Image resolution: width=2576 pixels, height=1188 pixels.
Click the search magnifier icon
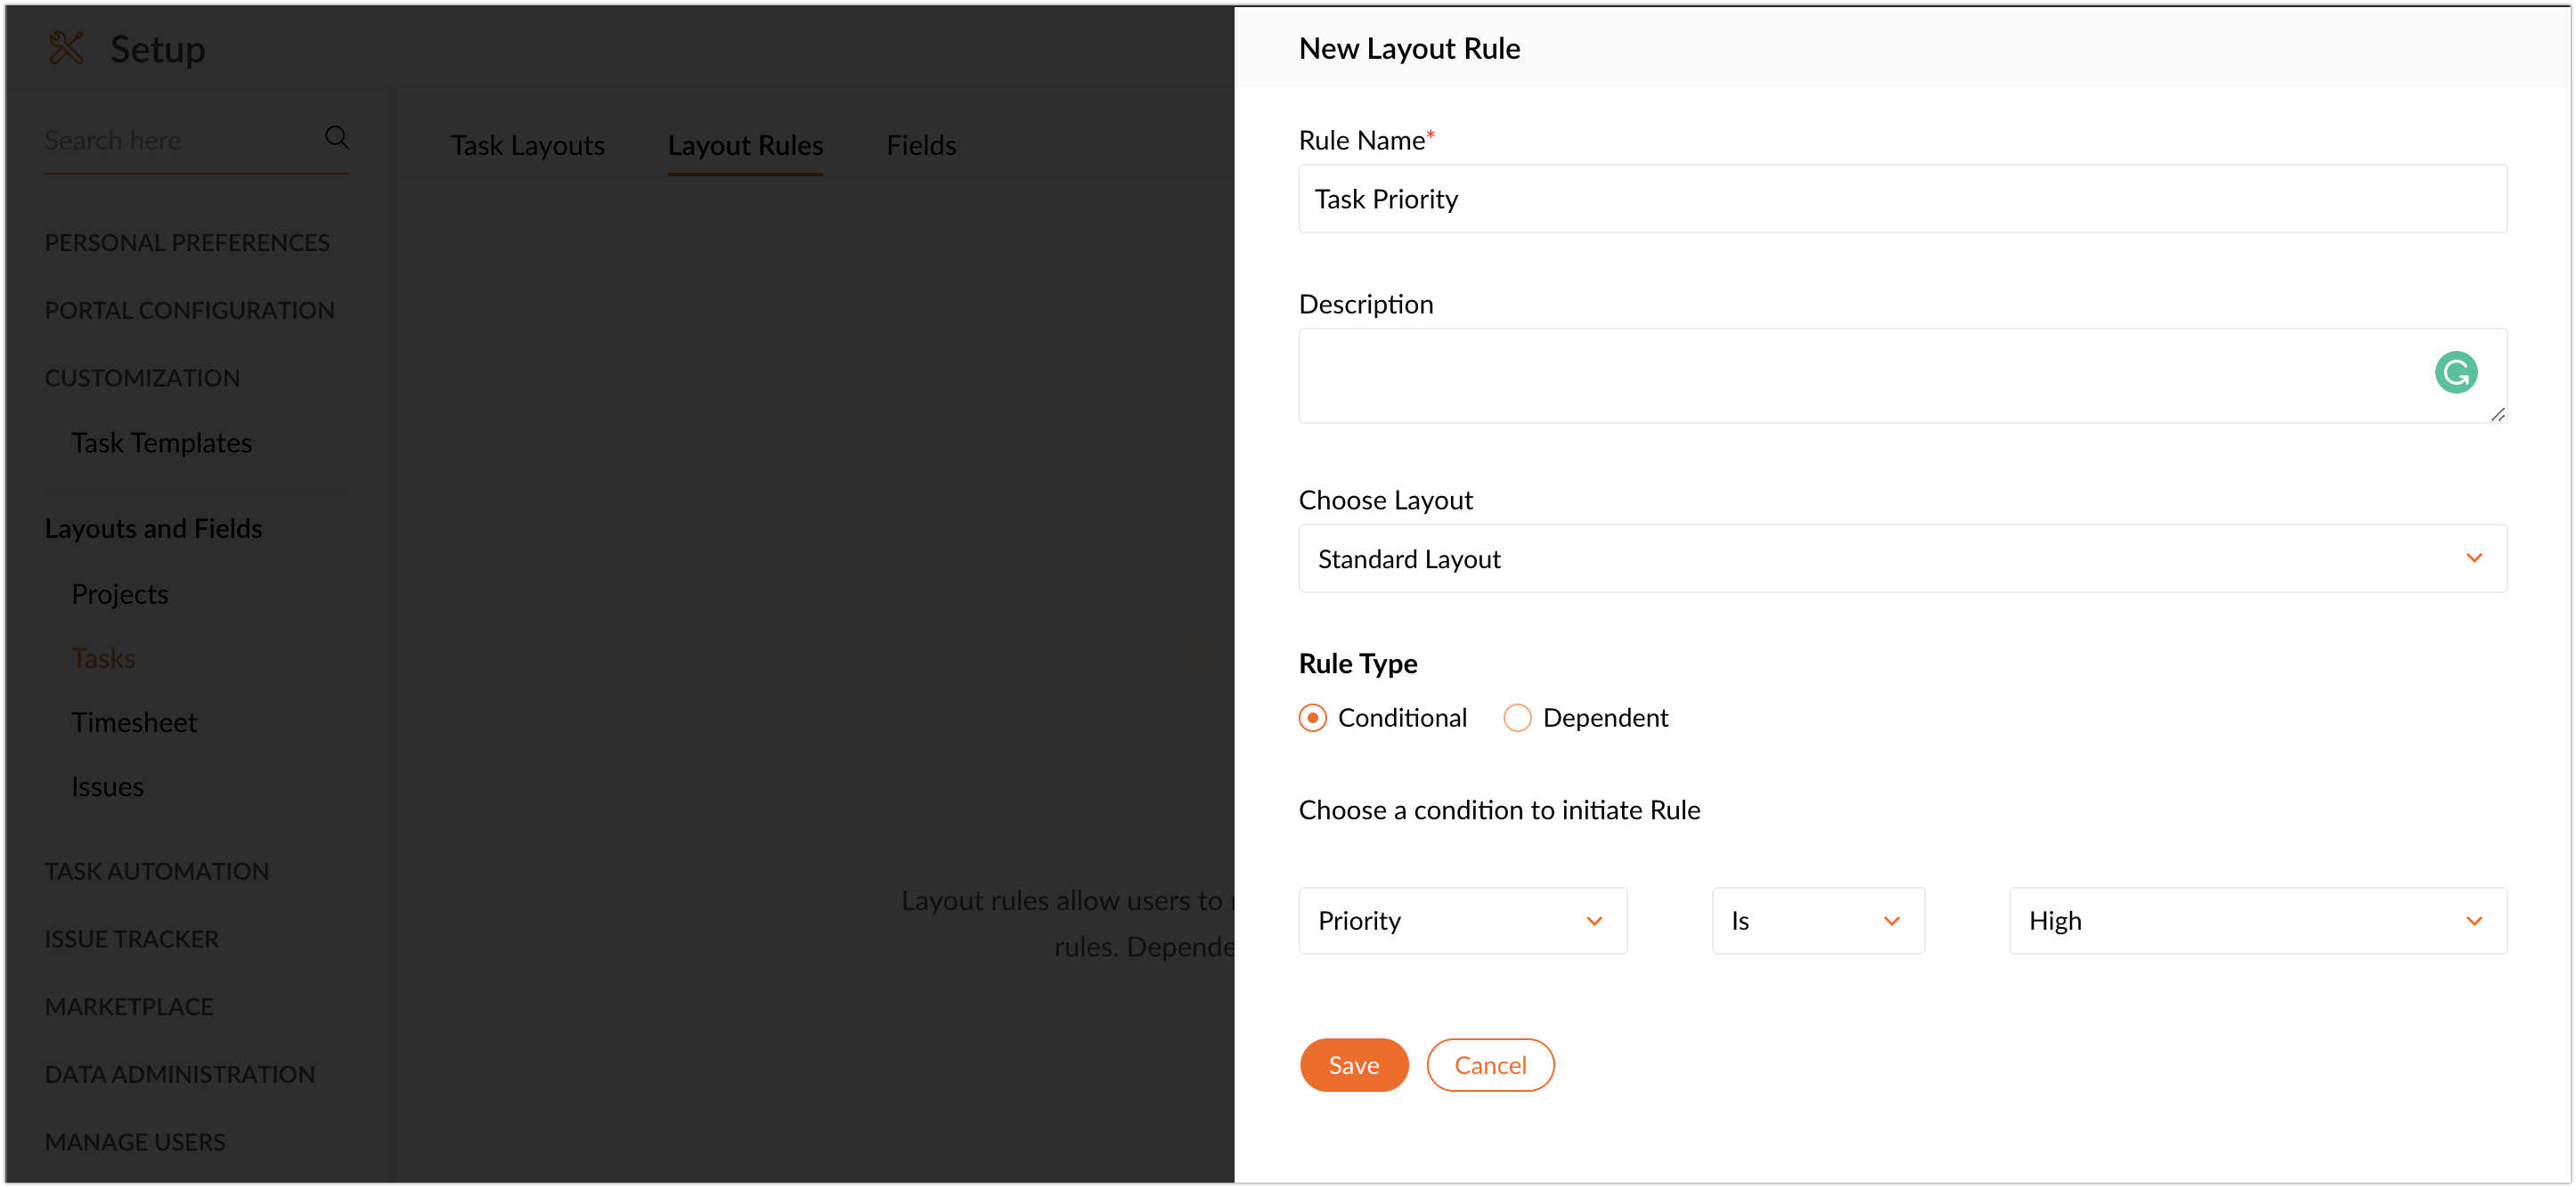[337, 138]
